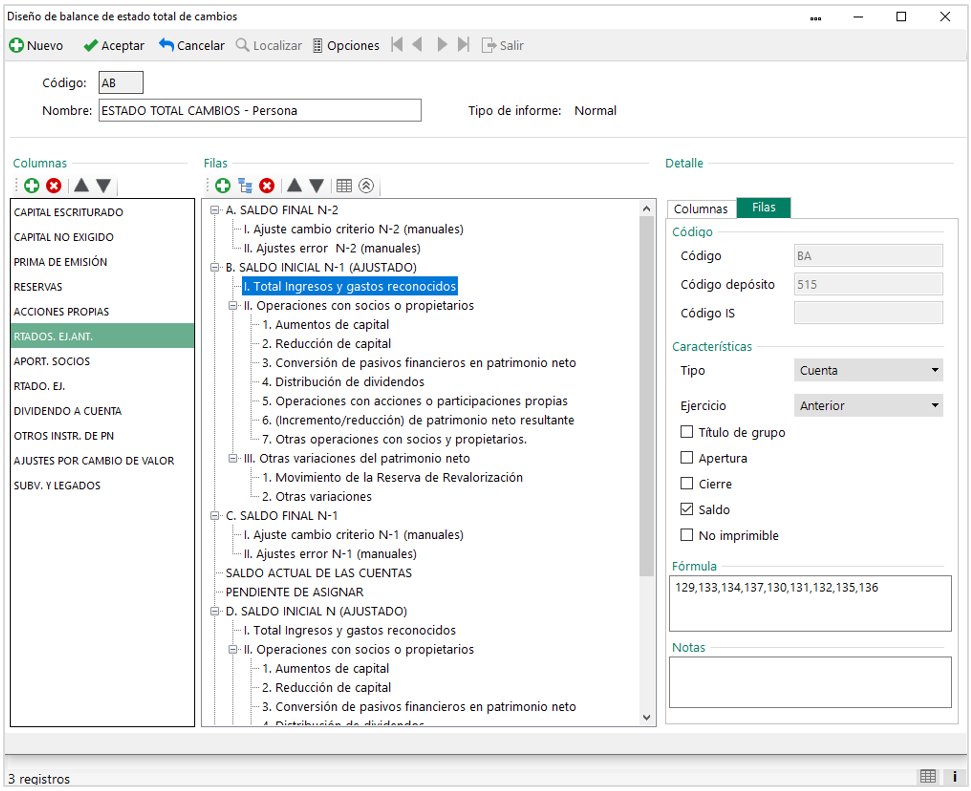Click grid icon in status bar

(928, 776)
